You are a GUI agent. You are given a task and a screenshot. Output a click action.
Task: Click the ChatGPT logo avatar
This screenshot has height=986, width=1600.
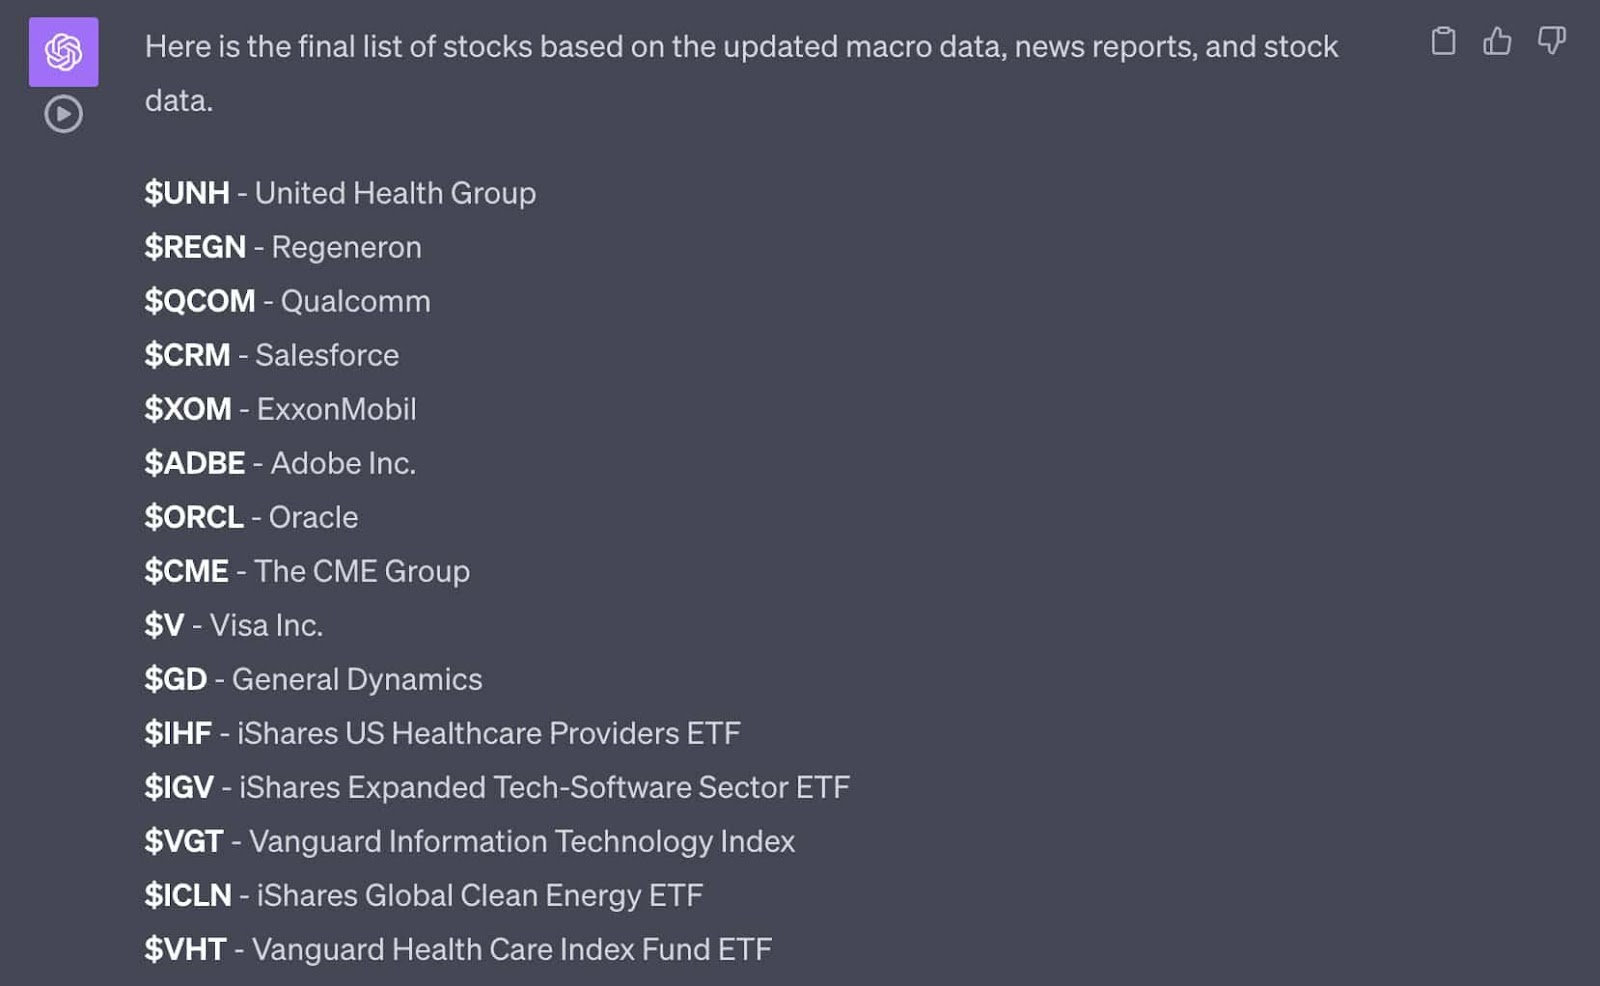63,52
